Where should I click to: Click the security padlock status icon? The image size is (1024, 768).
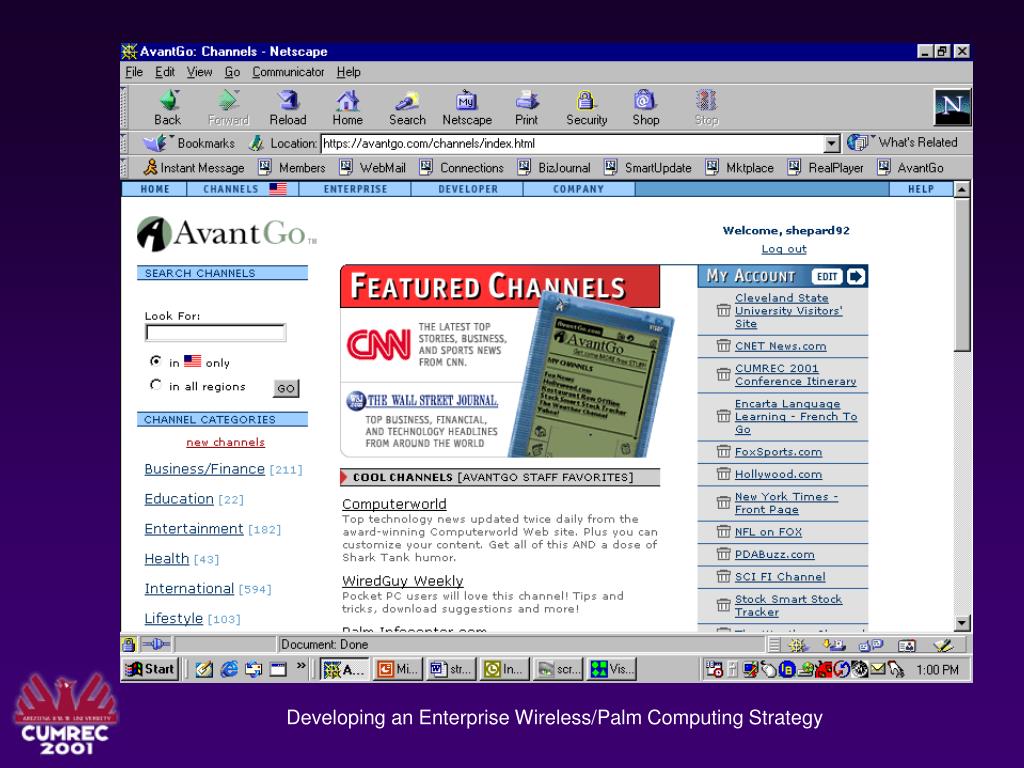[129, 645]
